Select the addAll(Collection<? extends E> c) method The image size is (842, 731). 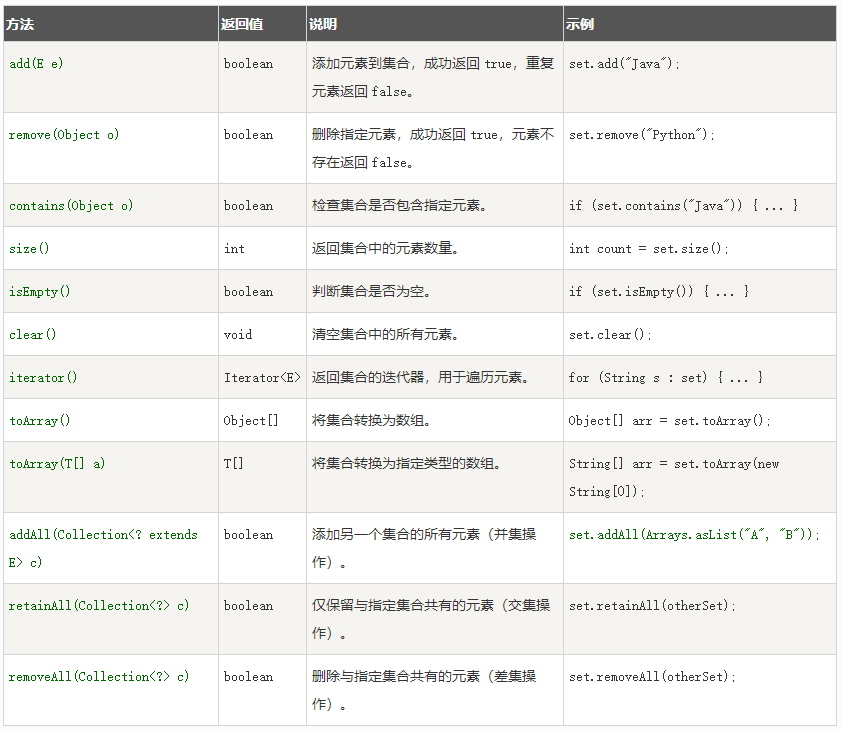pos(103,548)
